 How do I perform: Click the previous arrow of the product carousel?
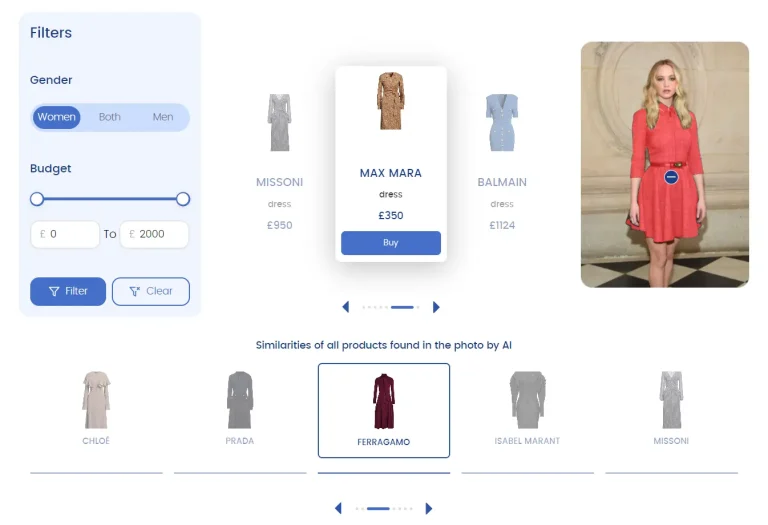pyautogui.click(x=346, y=307)
